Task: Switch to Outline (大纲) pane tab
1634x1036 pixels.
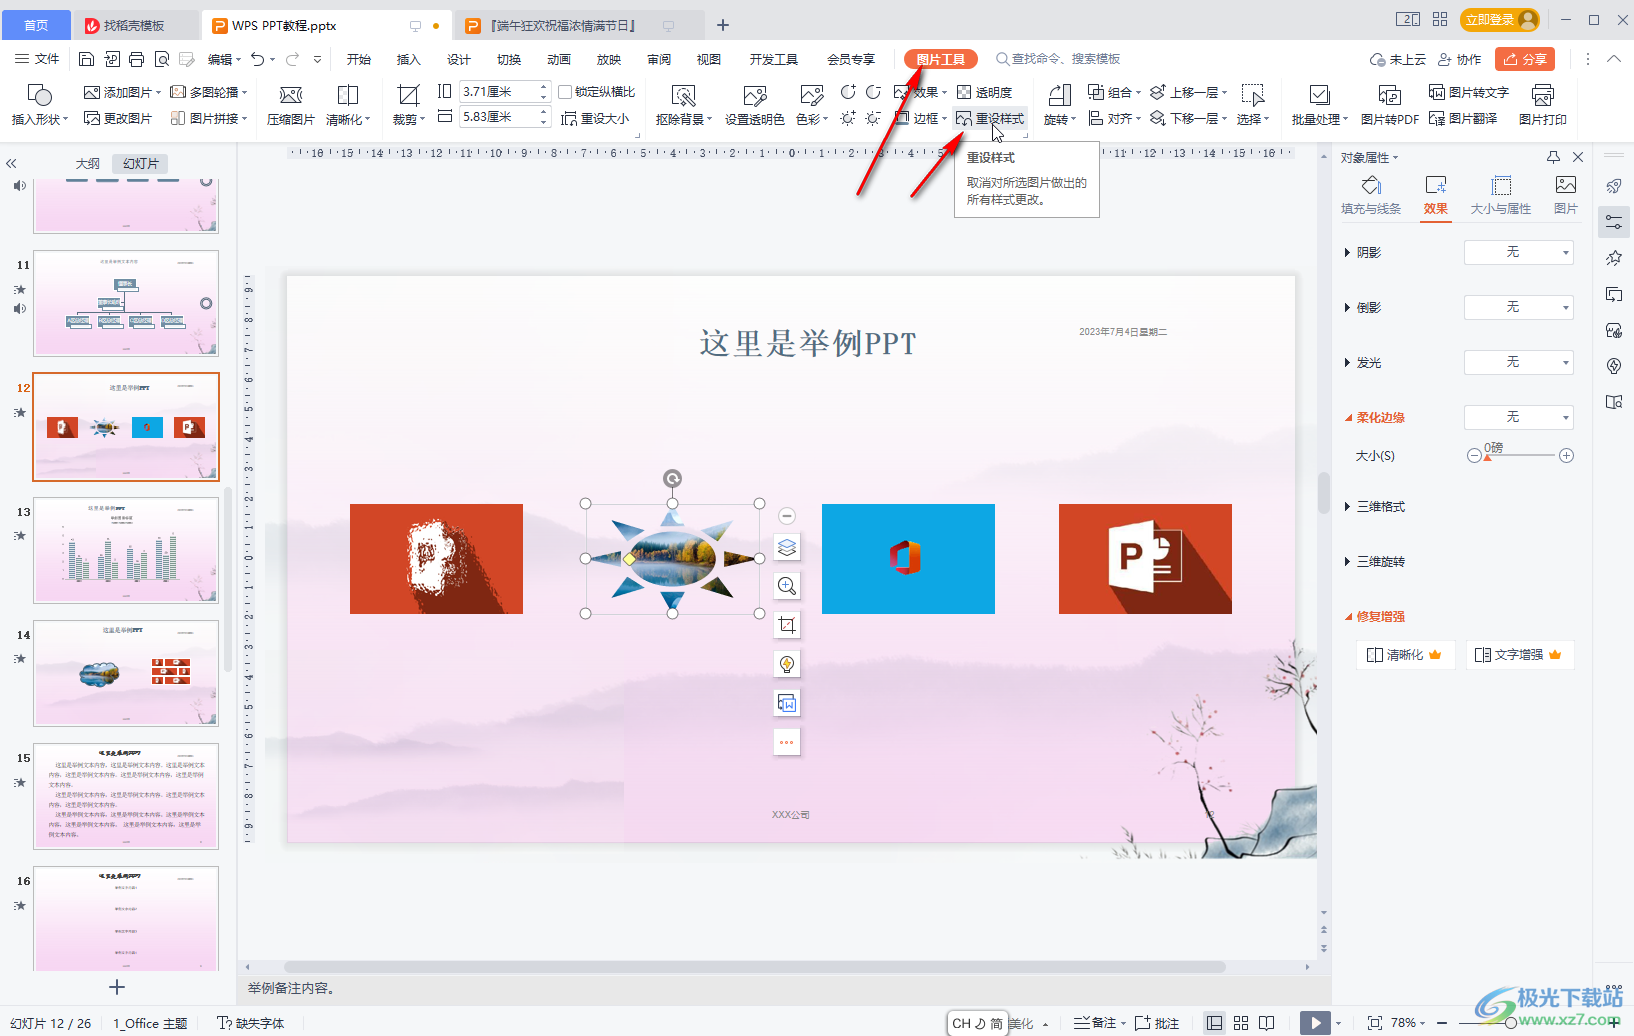Action: click(88, 163)
